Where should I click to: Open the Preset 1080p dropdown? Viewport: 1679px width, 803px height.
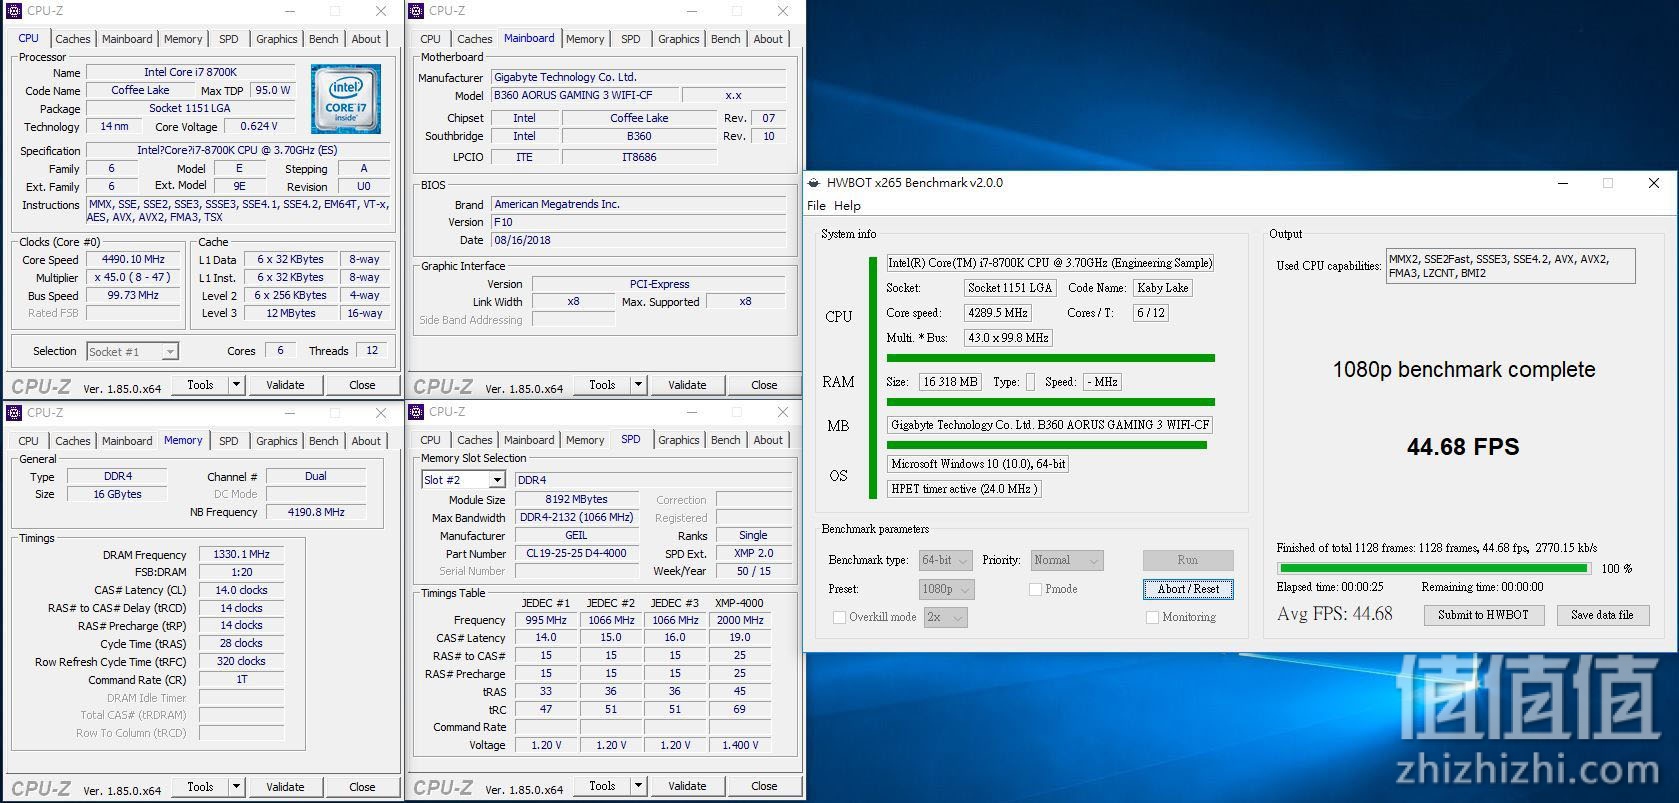click(947, 590)
